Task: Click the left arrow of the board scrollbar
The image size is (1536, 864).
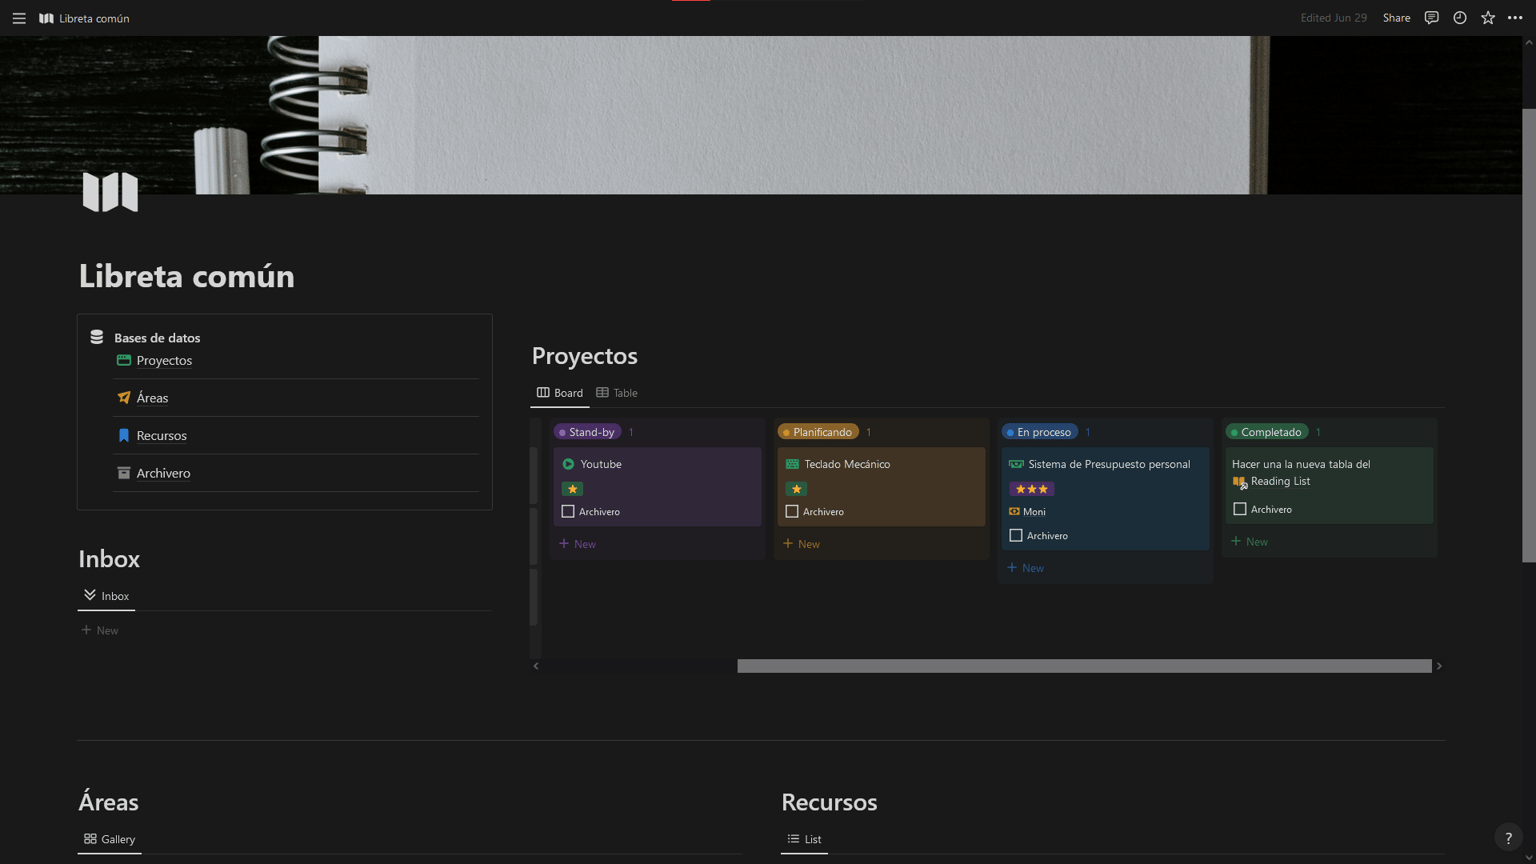Action: 536,666
